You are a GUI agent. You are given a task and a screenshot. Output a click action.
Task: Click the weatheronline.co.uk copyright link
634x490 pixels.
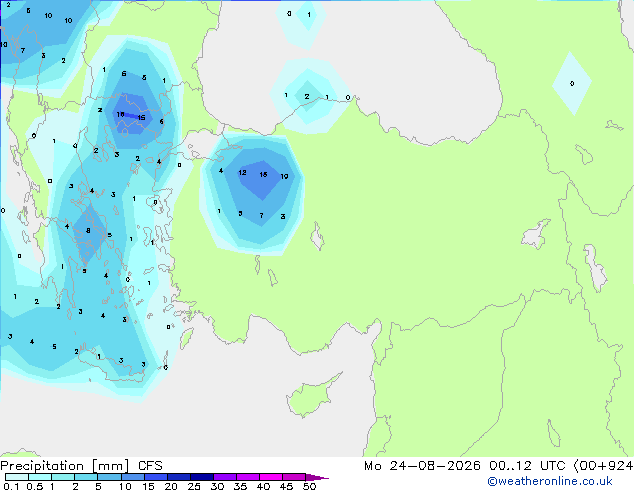click(x=550, y=481)
